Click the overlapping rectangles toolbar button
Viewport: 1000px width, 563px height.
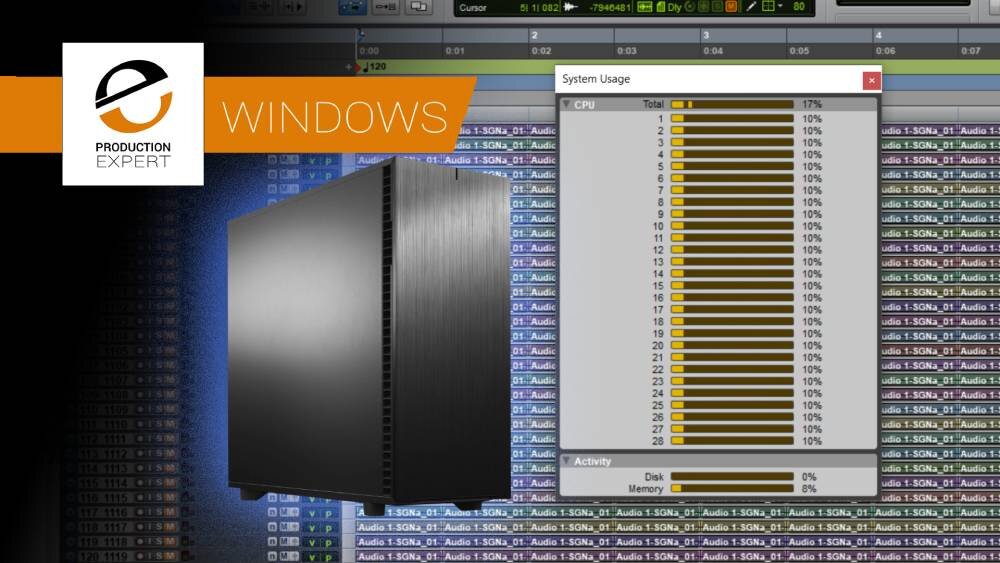click(x=418, y=6)
